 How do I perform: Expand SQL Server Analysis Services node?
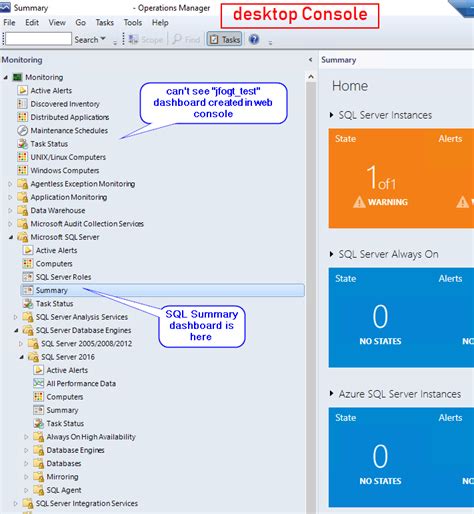[x=15, y=317]
